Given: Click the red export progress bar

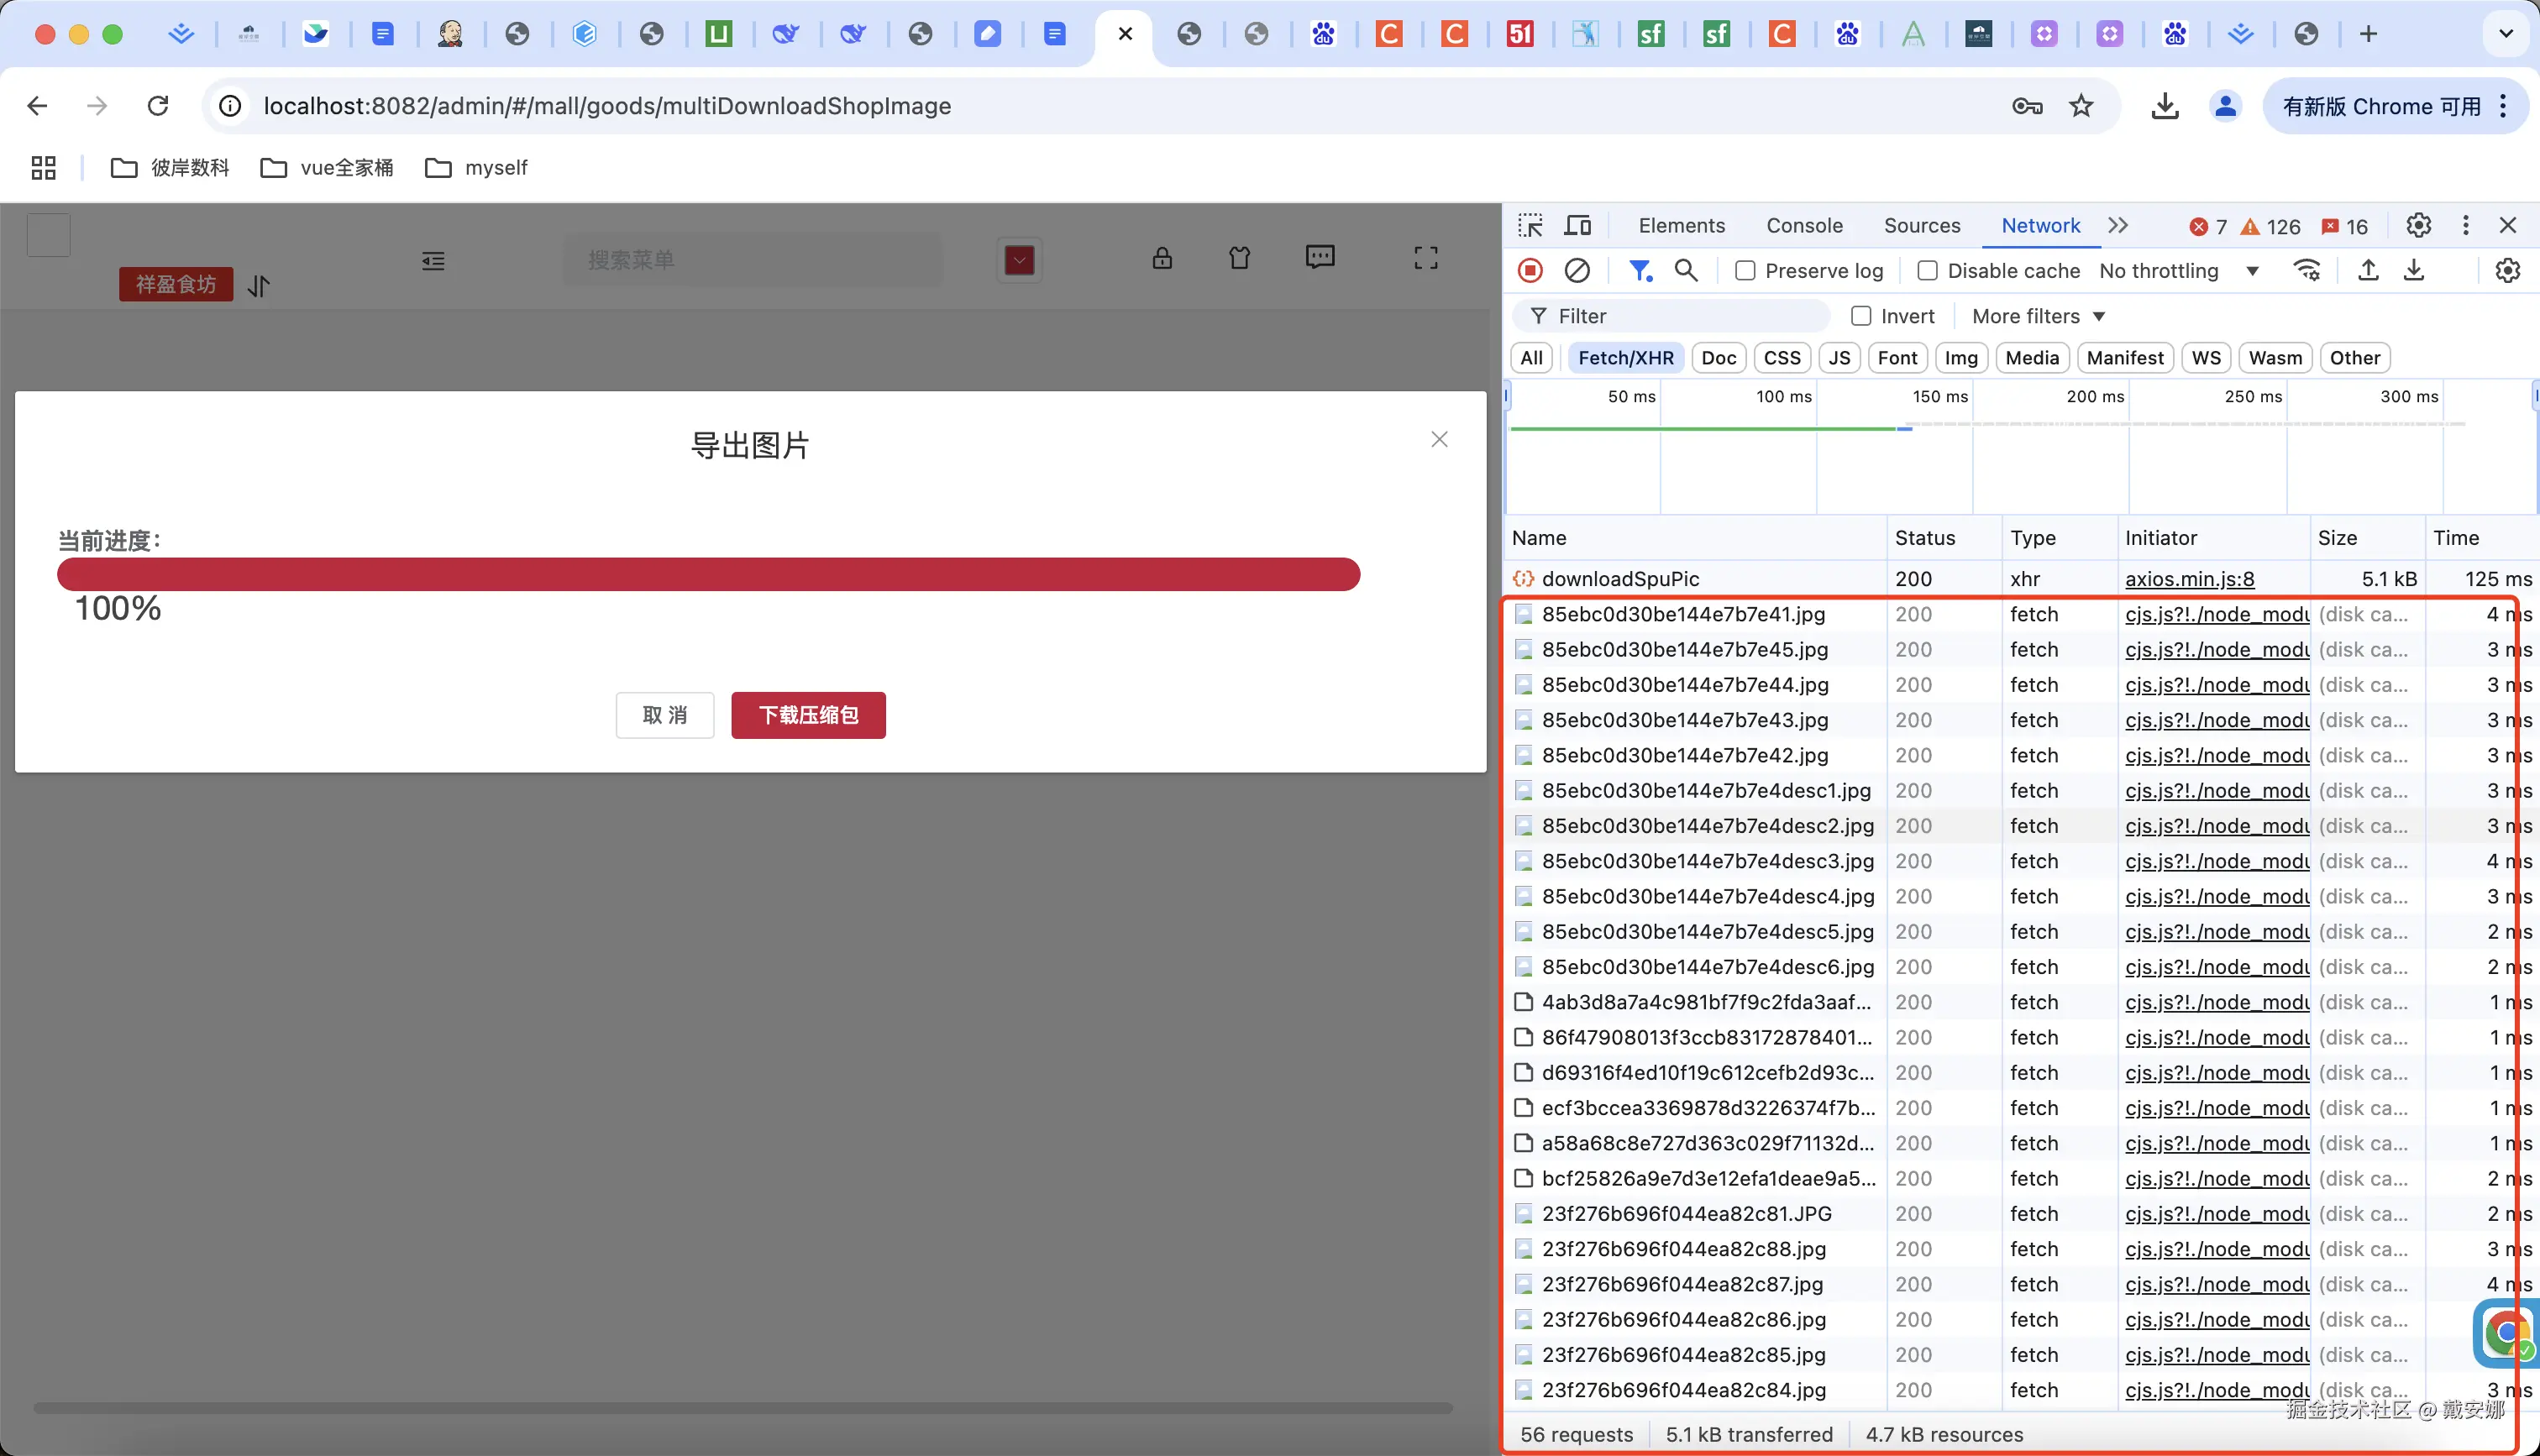Looking at the screenshot, I should coord(708,574).
